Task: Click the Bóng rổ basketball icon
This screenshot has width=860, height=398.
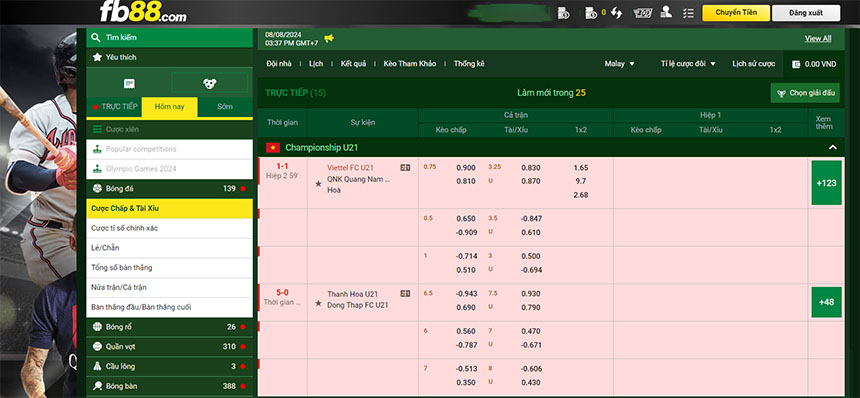Action: pos(97,327)
